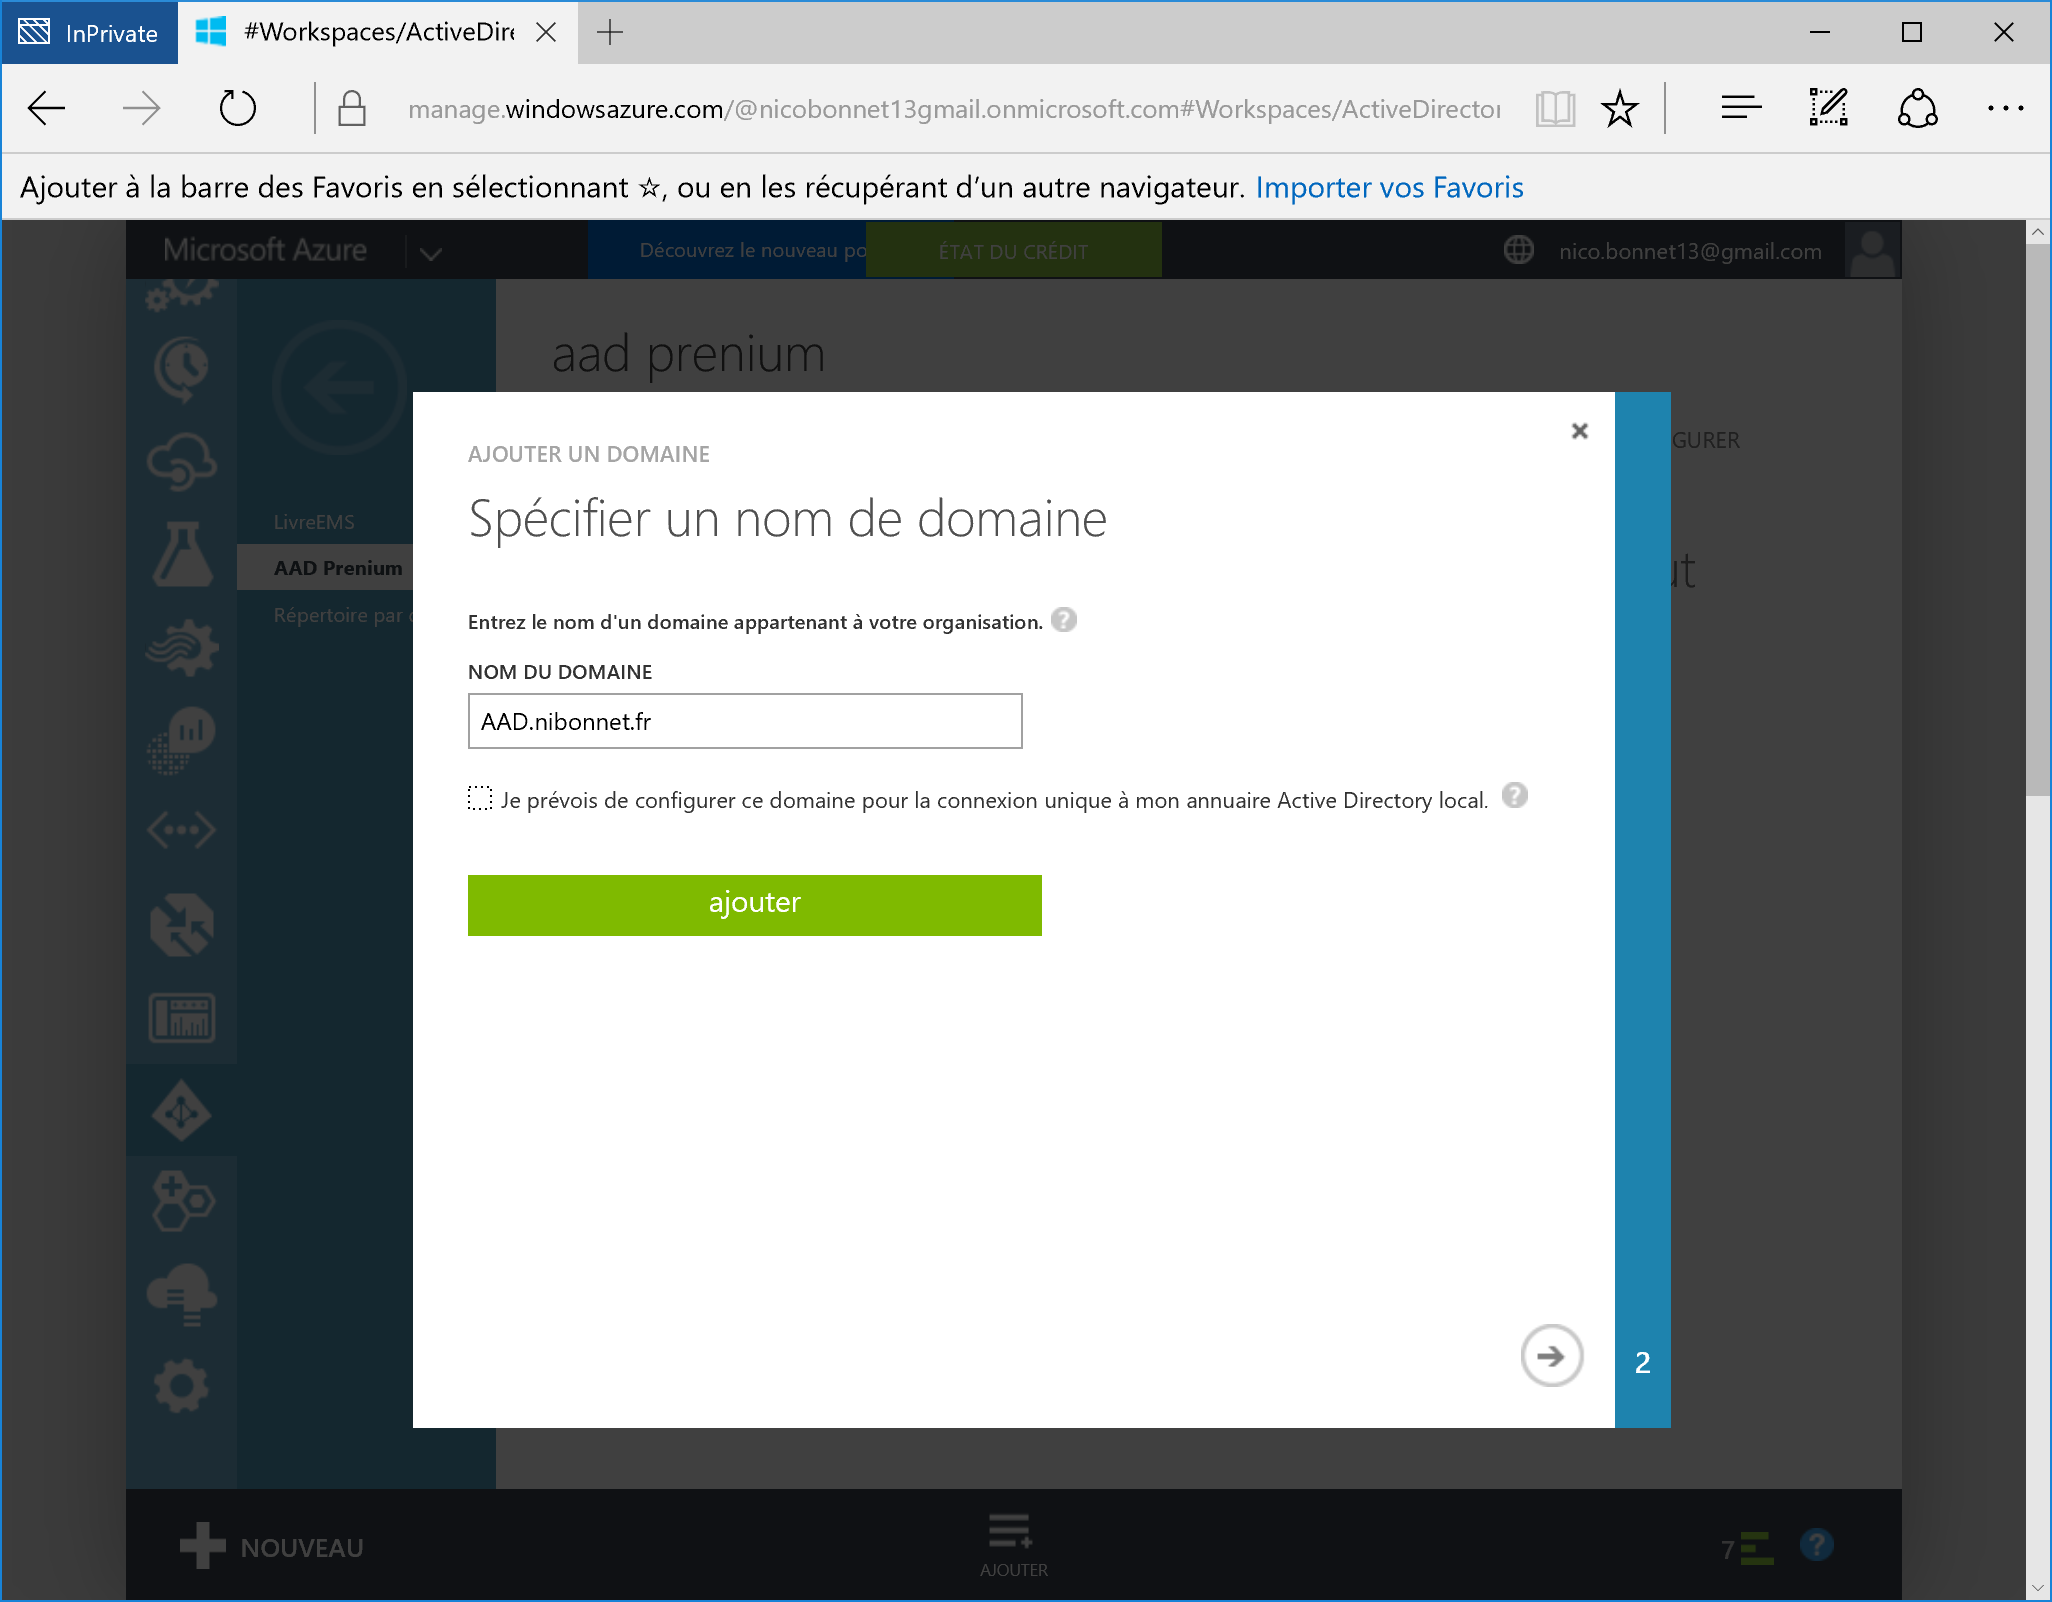This screenshot has height=1602, width=2052.
Task: Open the Edge Hub panel
Action: 1740,108
